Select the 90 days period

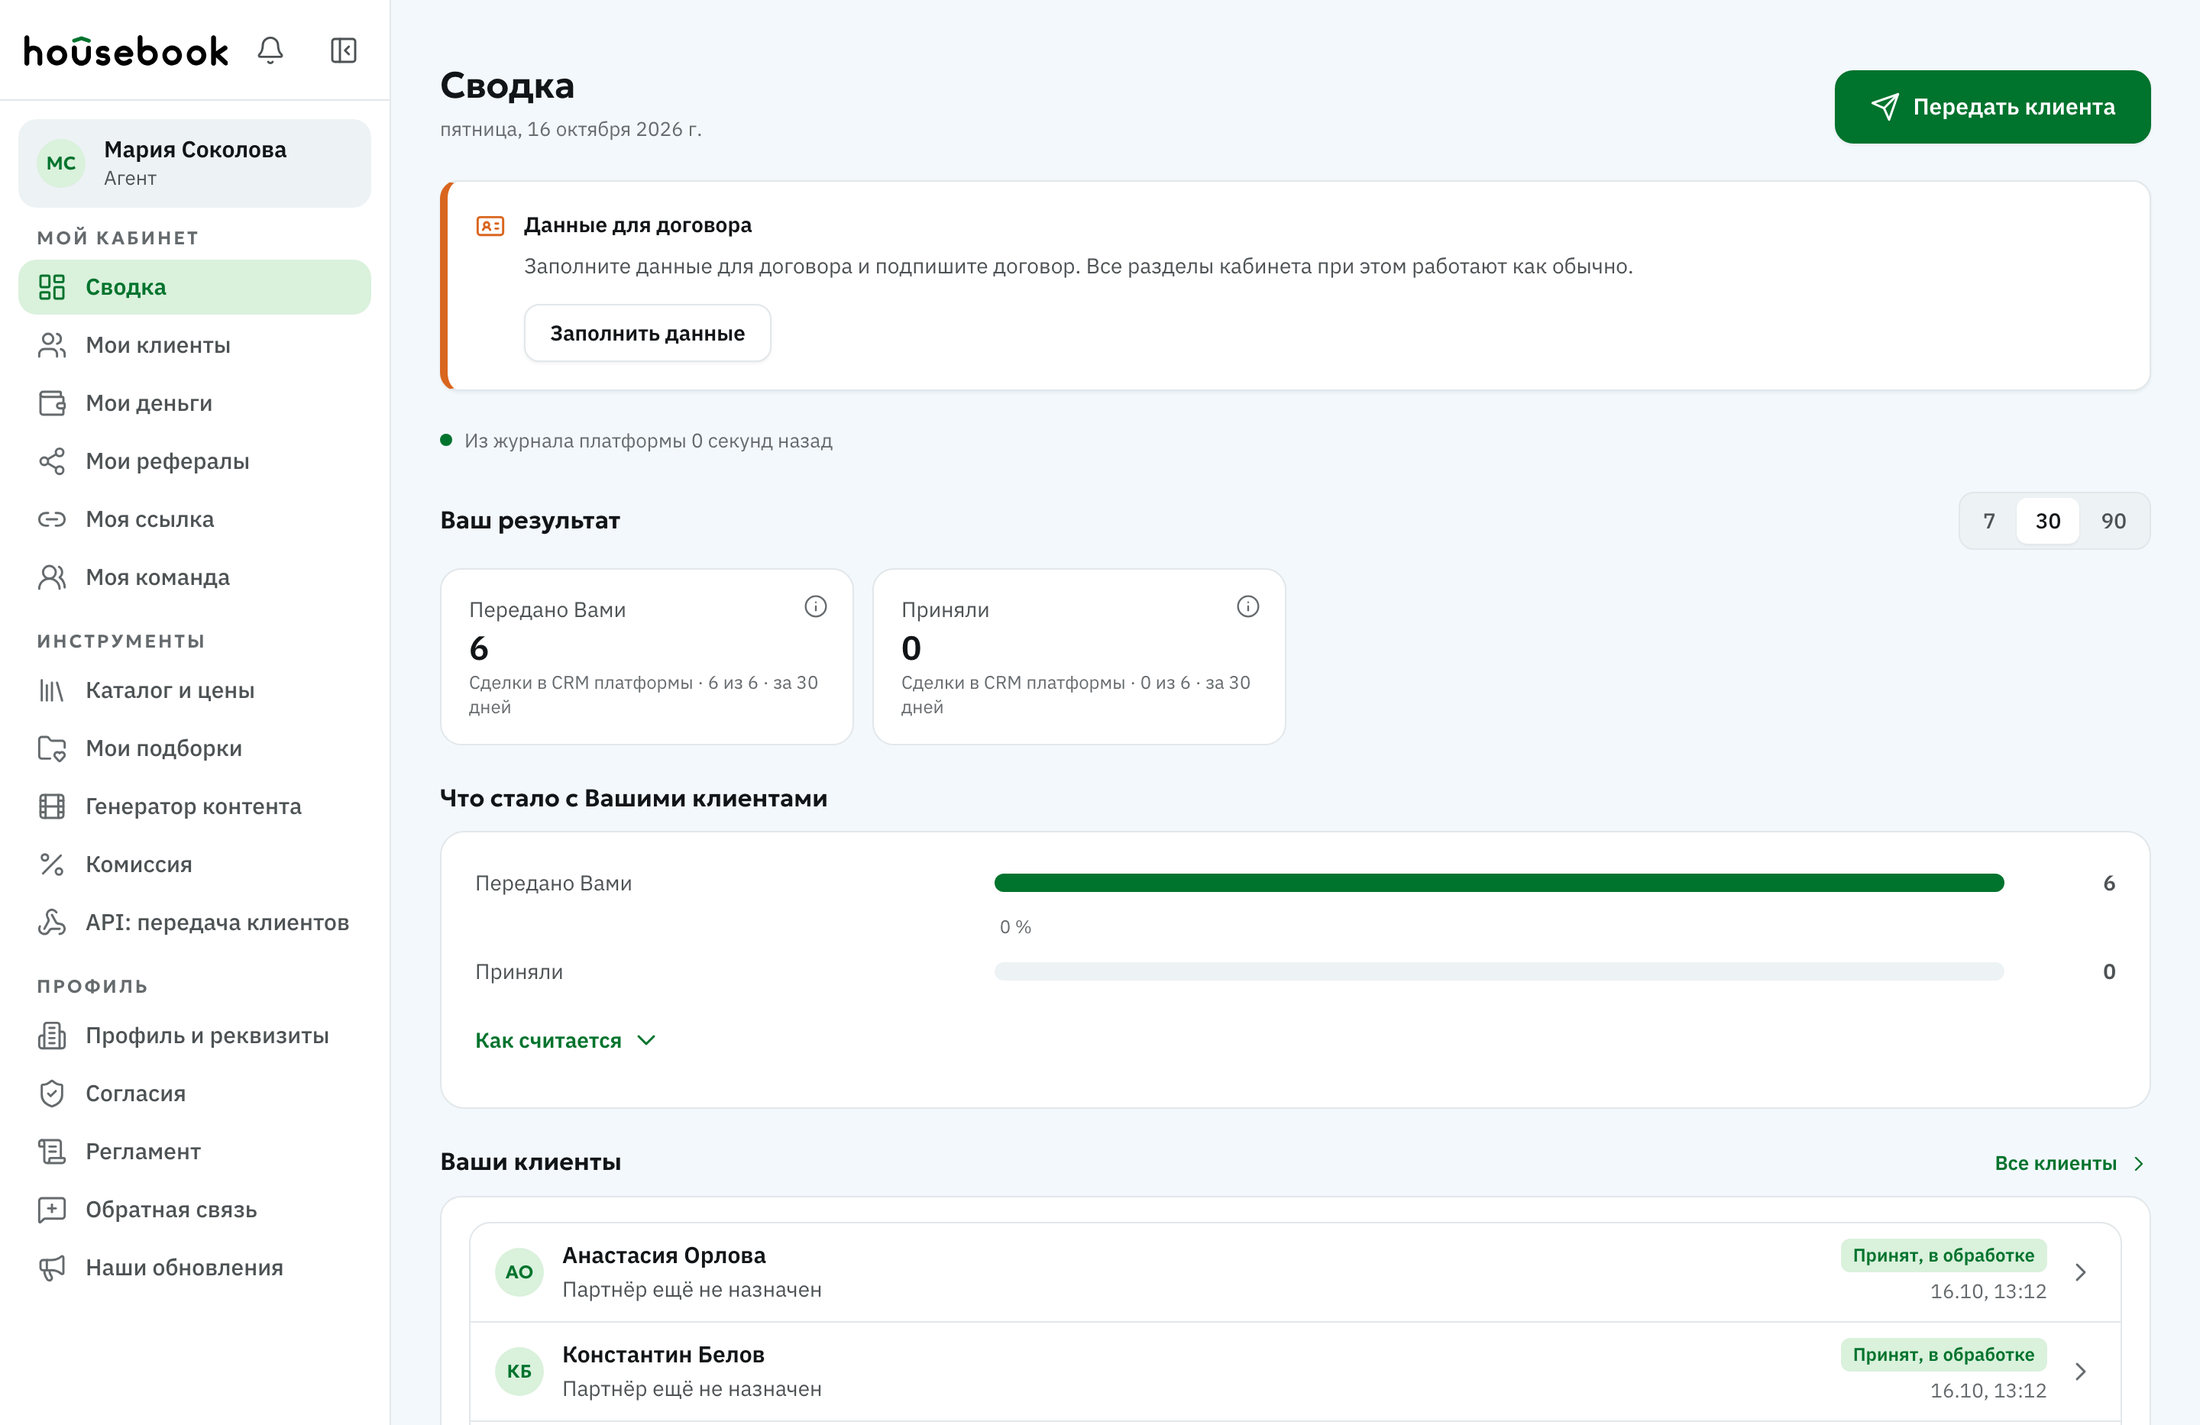point(2113,521)
